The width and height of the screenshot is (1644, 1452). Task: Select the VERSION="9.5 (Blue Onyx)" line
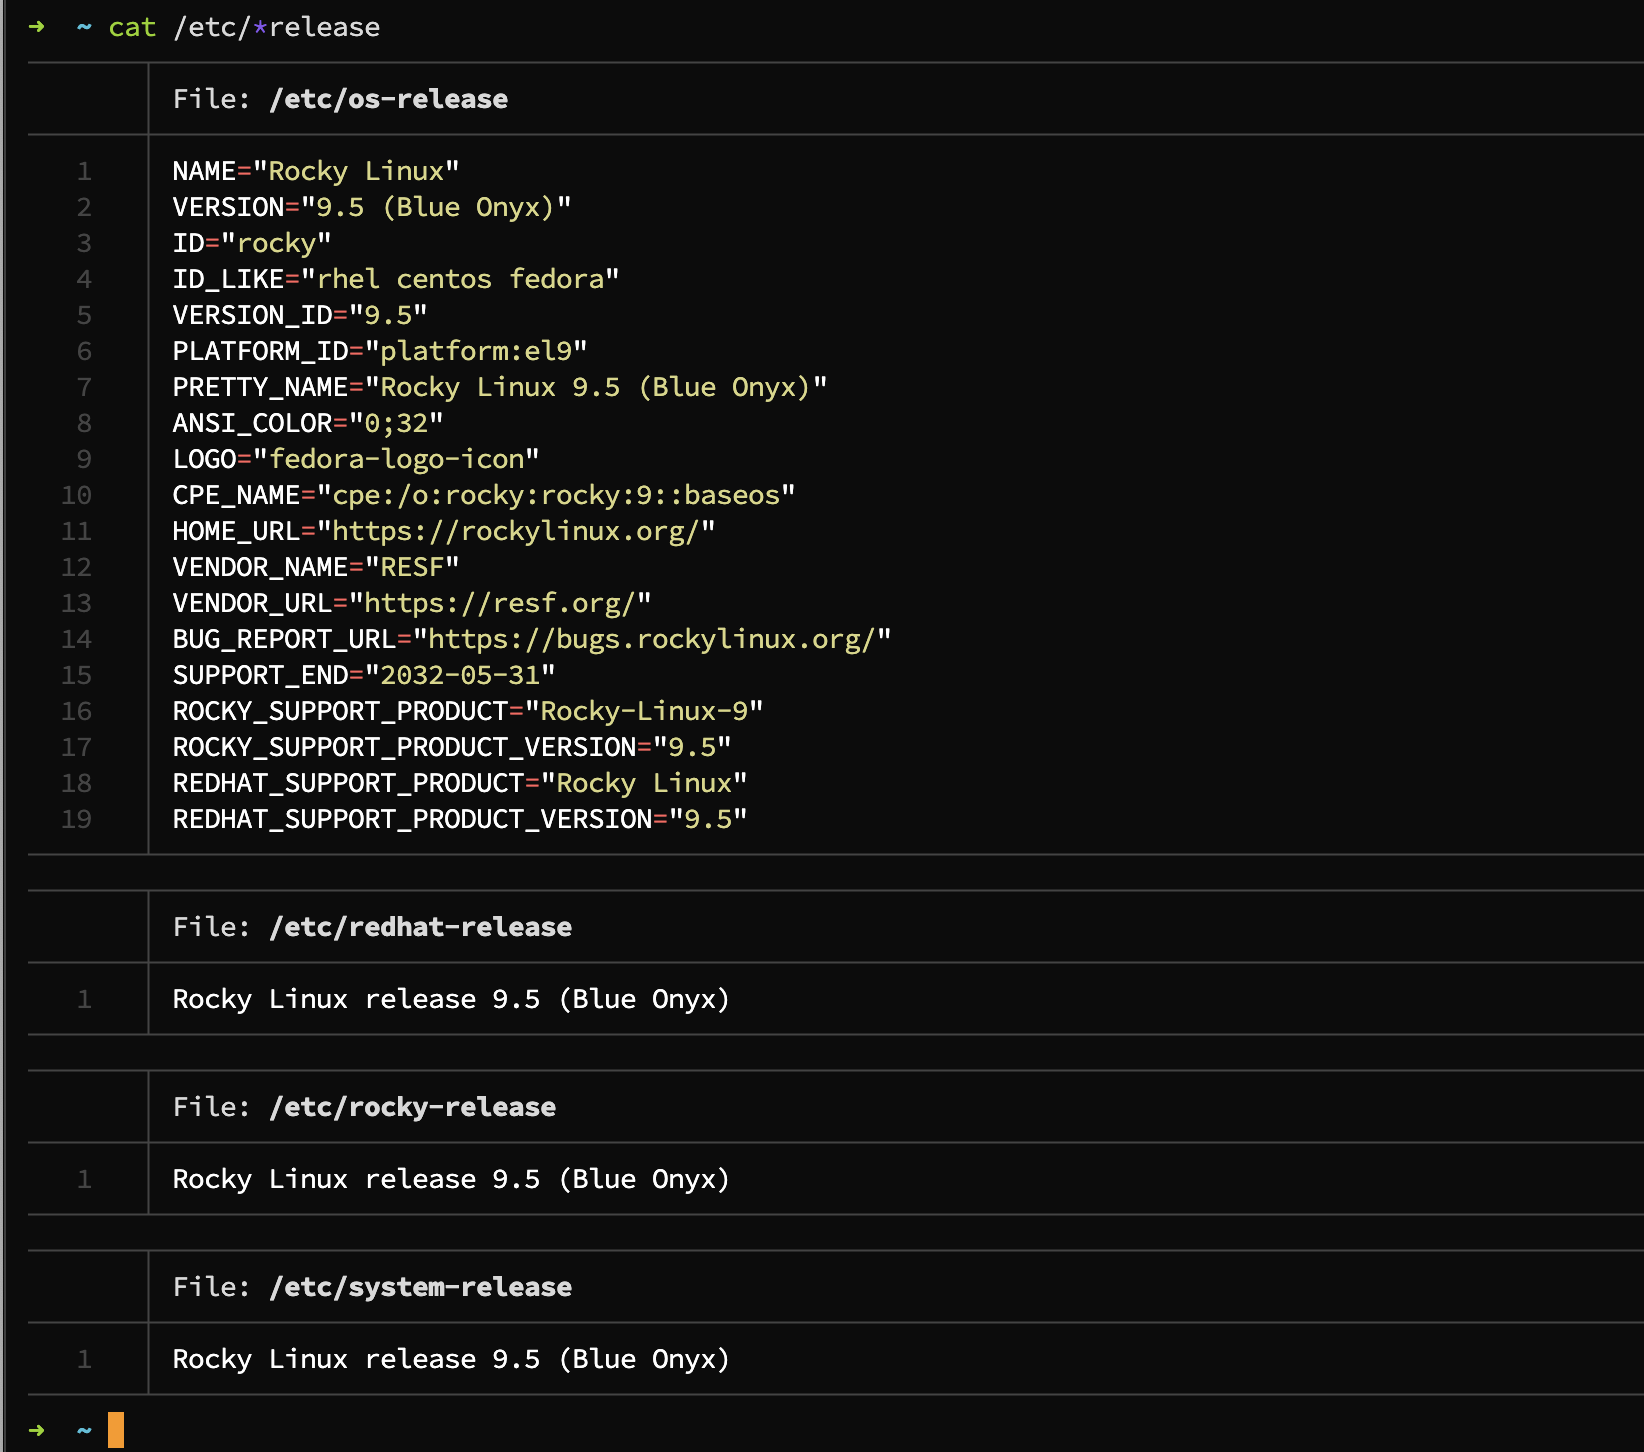[372, 207]
